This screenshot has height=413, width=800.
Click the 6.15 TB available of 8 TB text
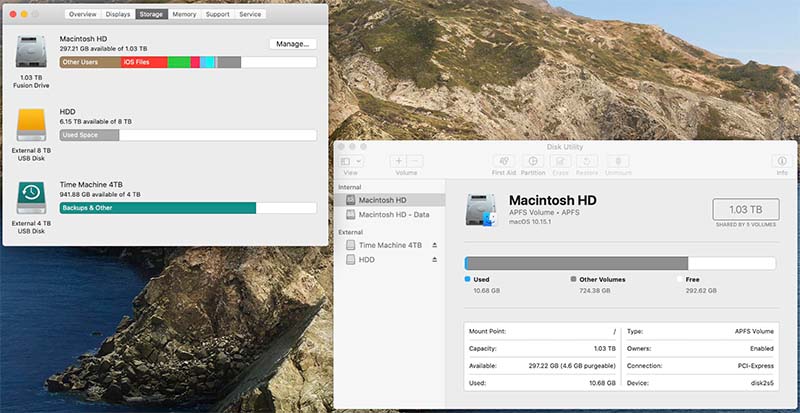click(x=95, y=122)
